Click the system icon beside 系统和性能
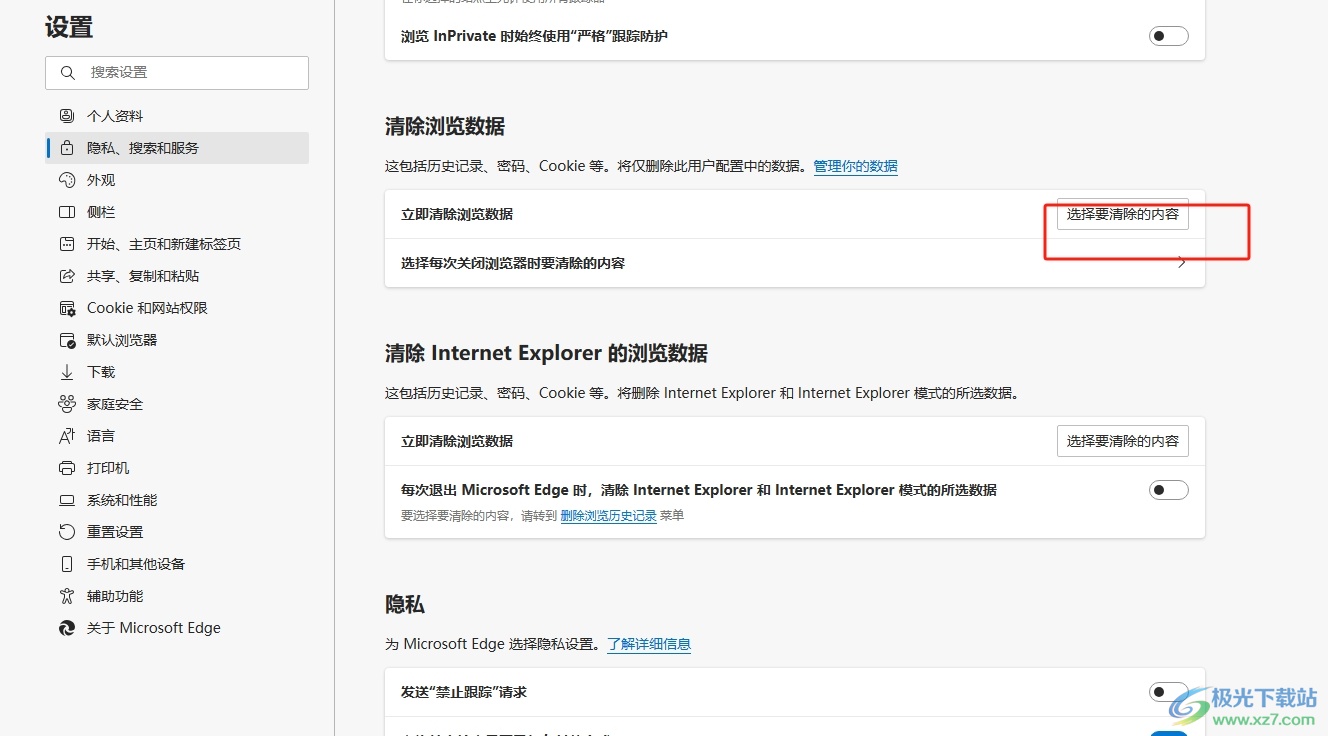This screenshot has width=1328, height=736. click(x=67, y=500)
